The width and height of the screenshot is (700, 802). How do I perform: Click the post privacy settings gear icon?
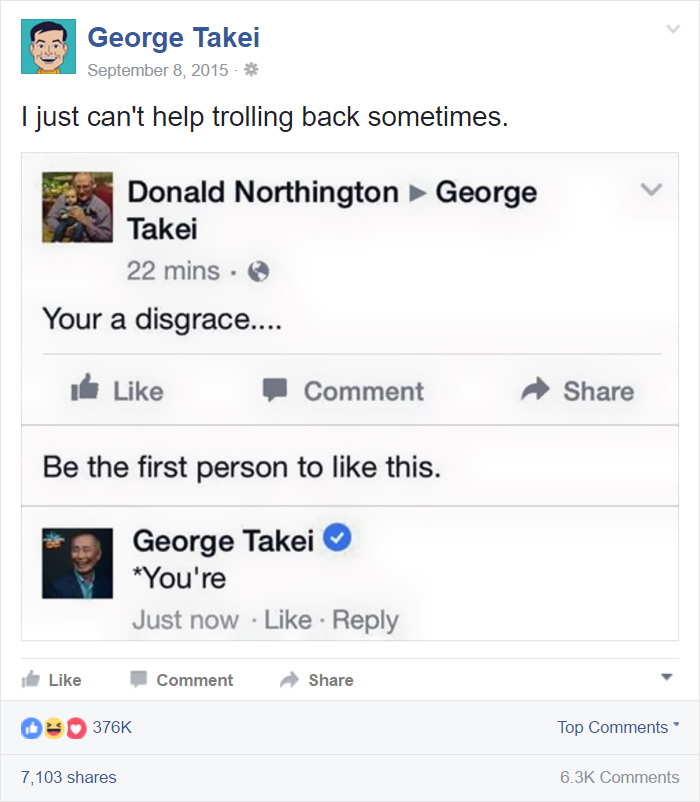(251, 70)
